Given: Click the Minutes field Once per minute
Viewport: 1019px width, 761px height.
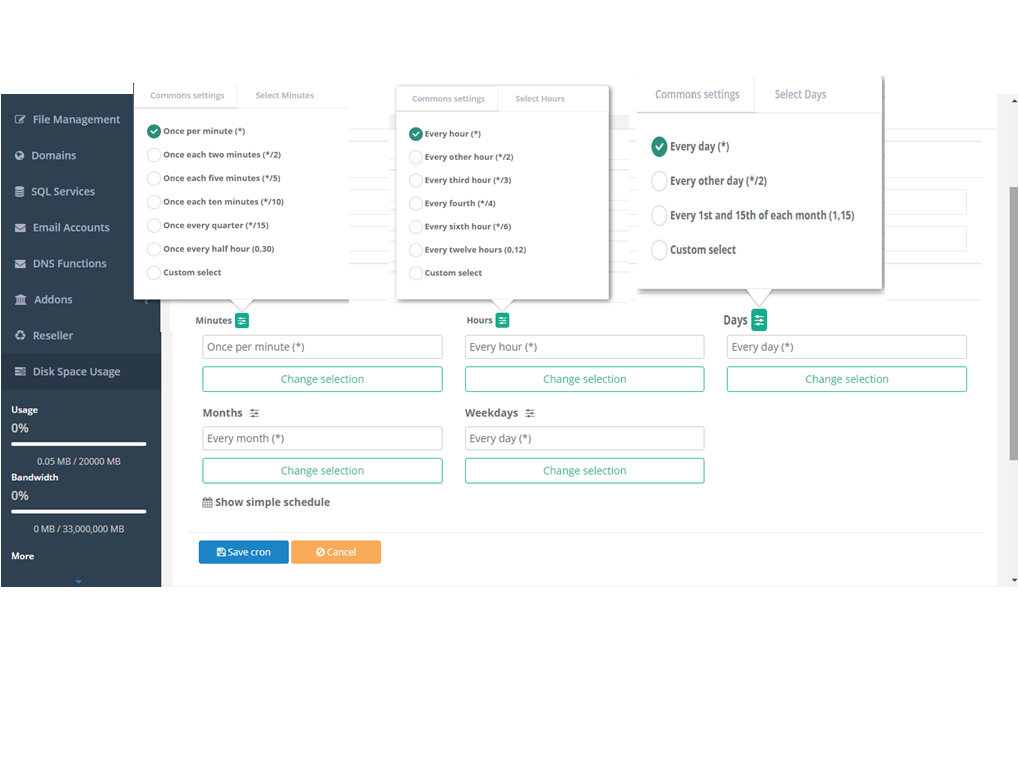Looking at the screenshot, I should pos(322,347).
